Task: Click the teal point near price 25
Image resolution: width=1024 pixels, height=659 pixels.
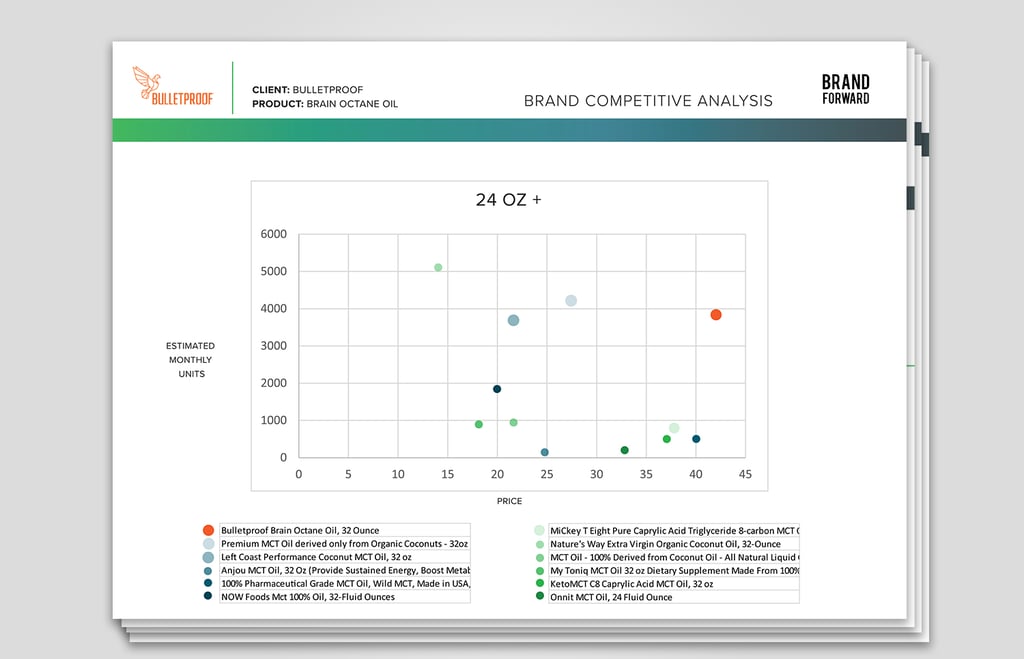Action: 545,452
